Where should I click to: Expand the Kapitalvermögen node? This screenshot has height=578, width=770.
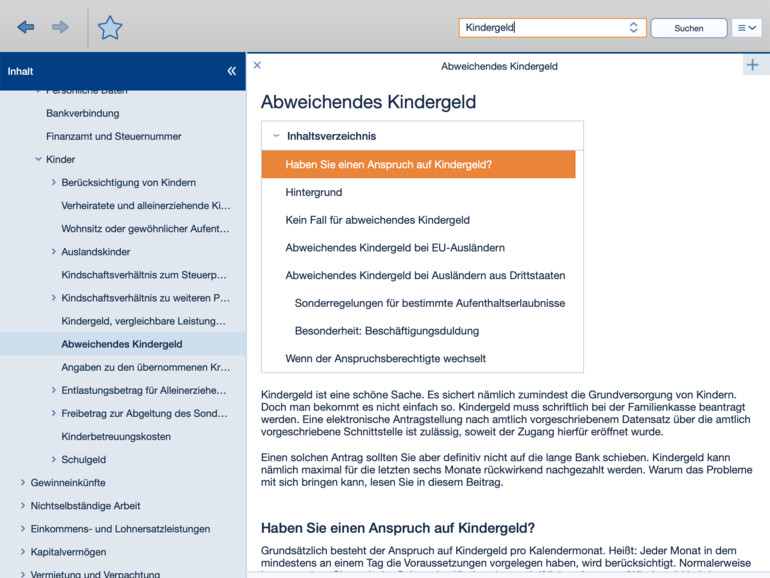click(x=23, y=551)
